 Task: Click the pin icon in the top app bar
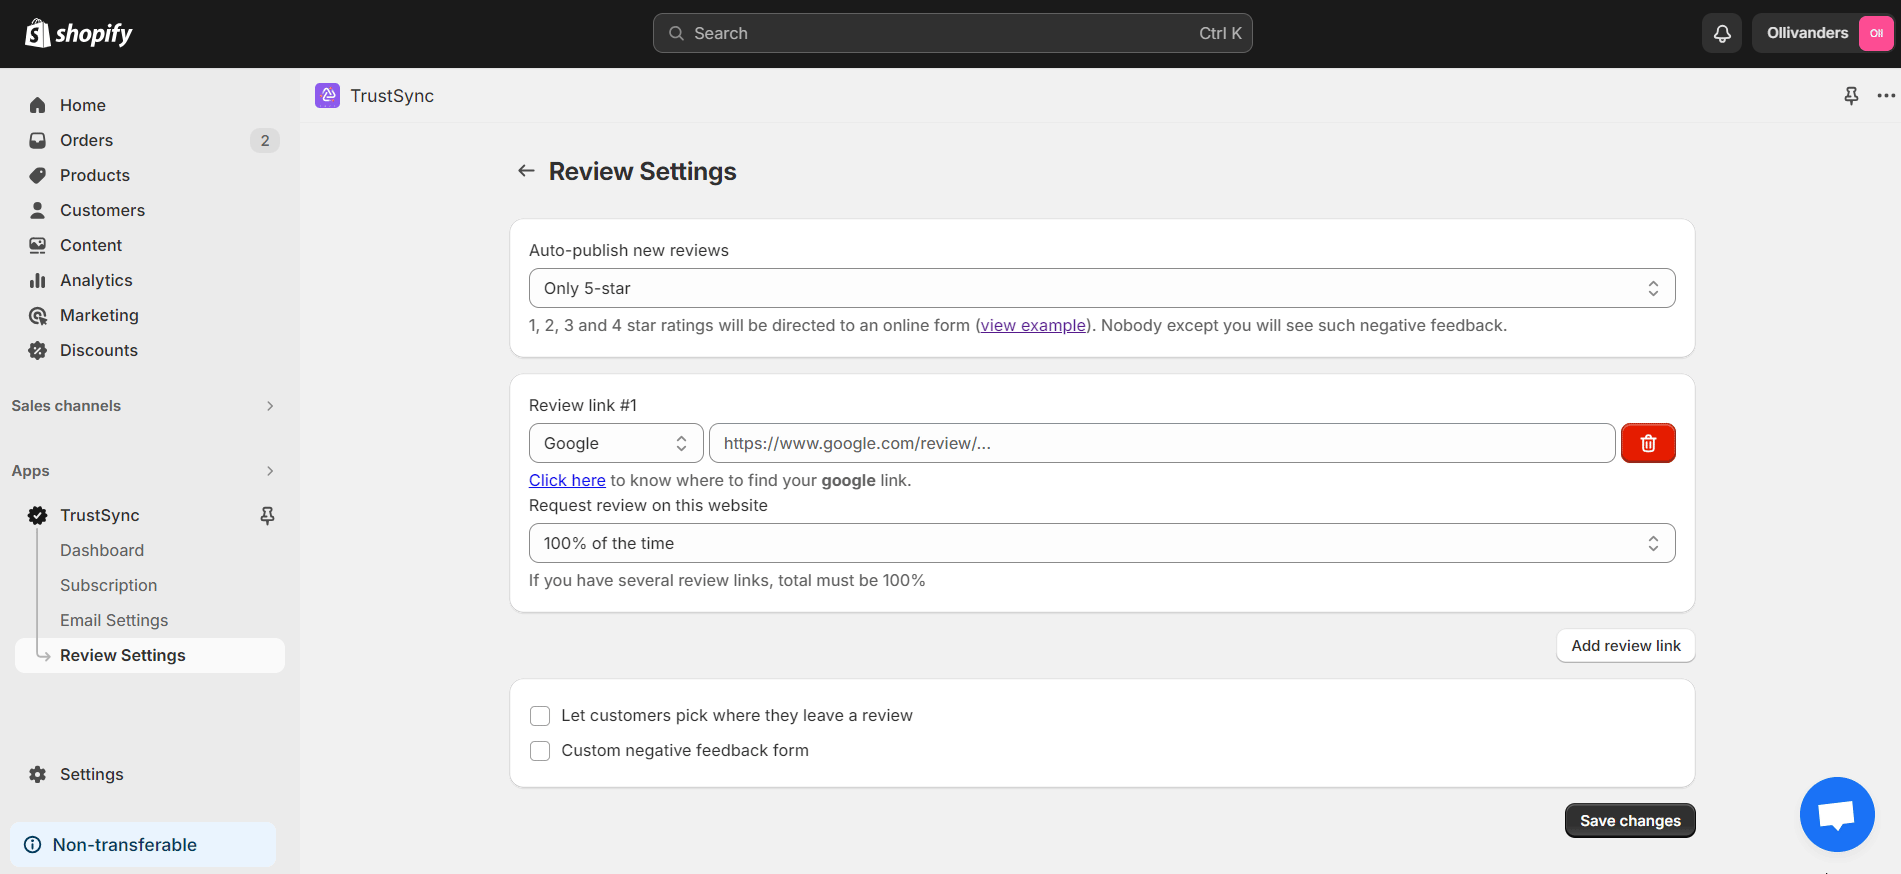tap(1851, 96)
